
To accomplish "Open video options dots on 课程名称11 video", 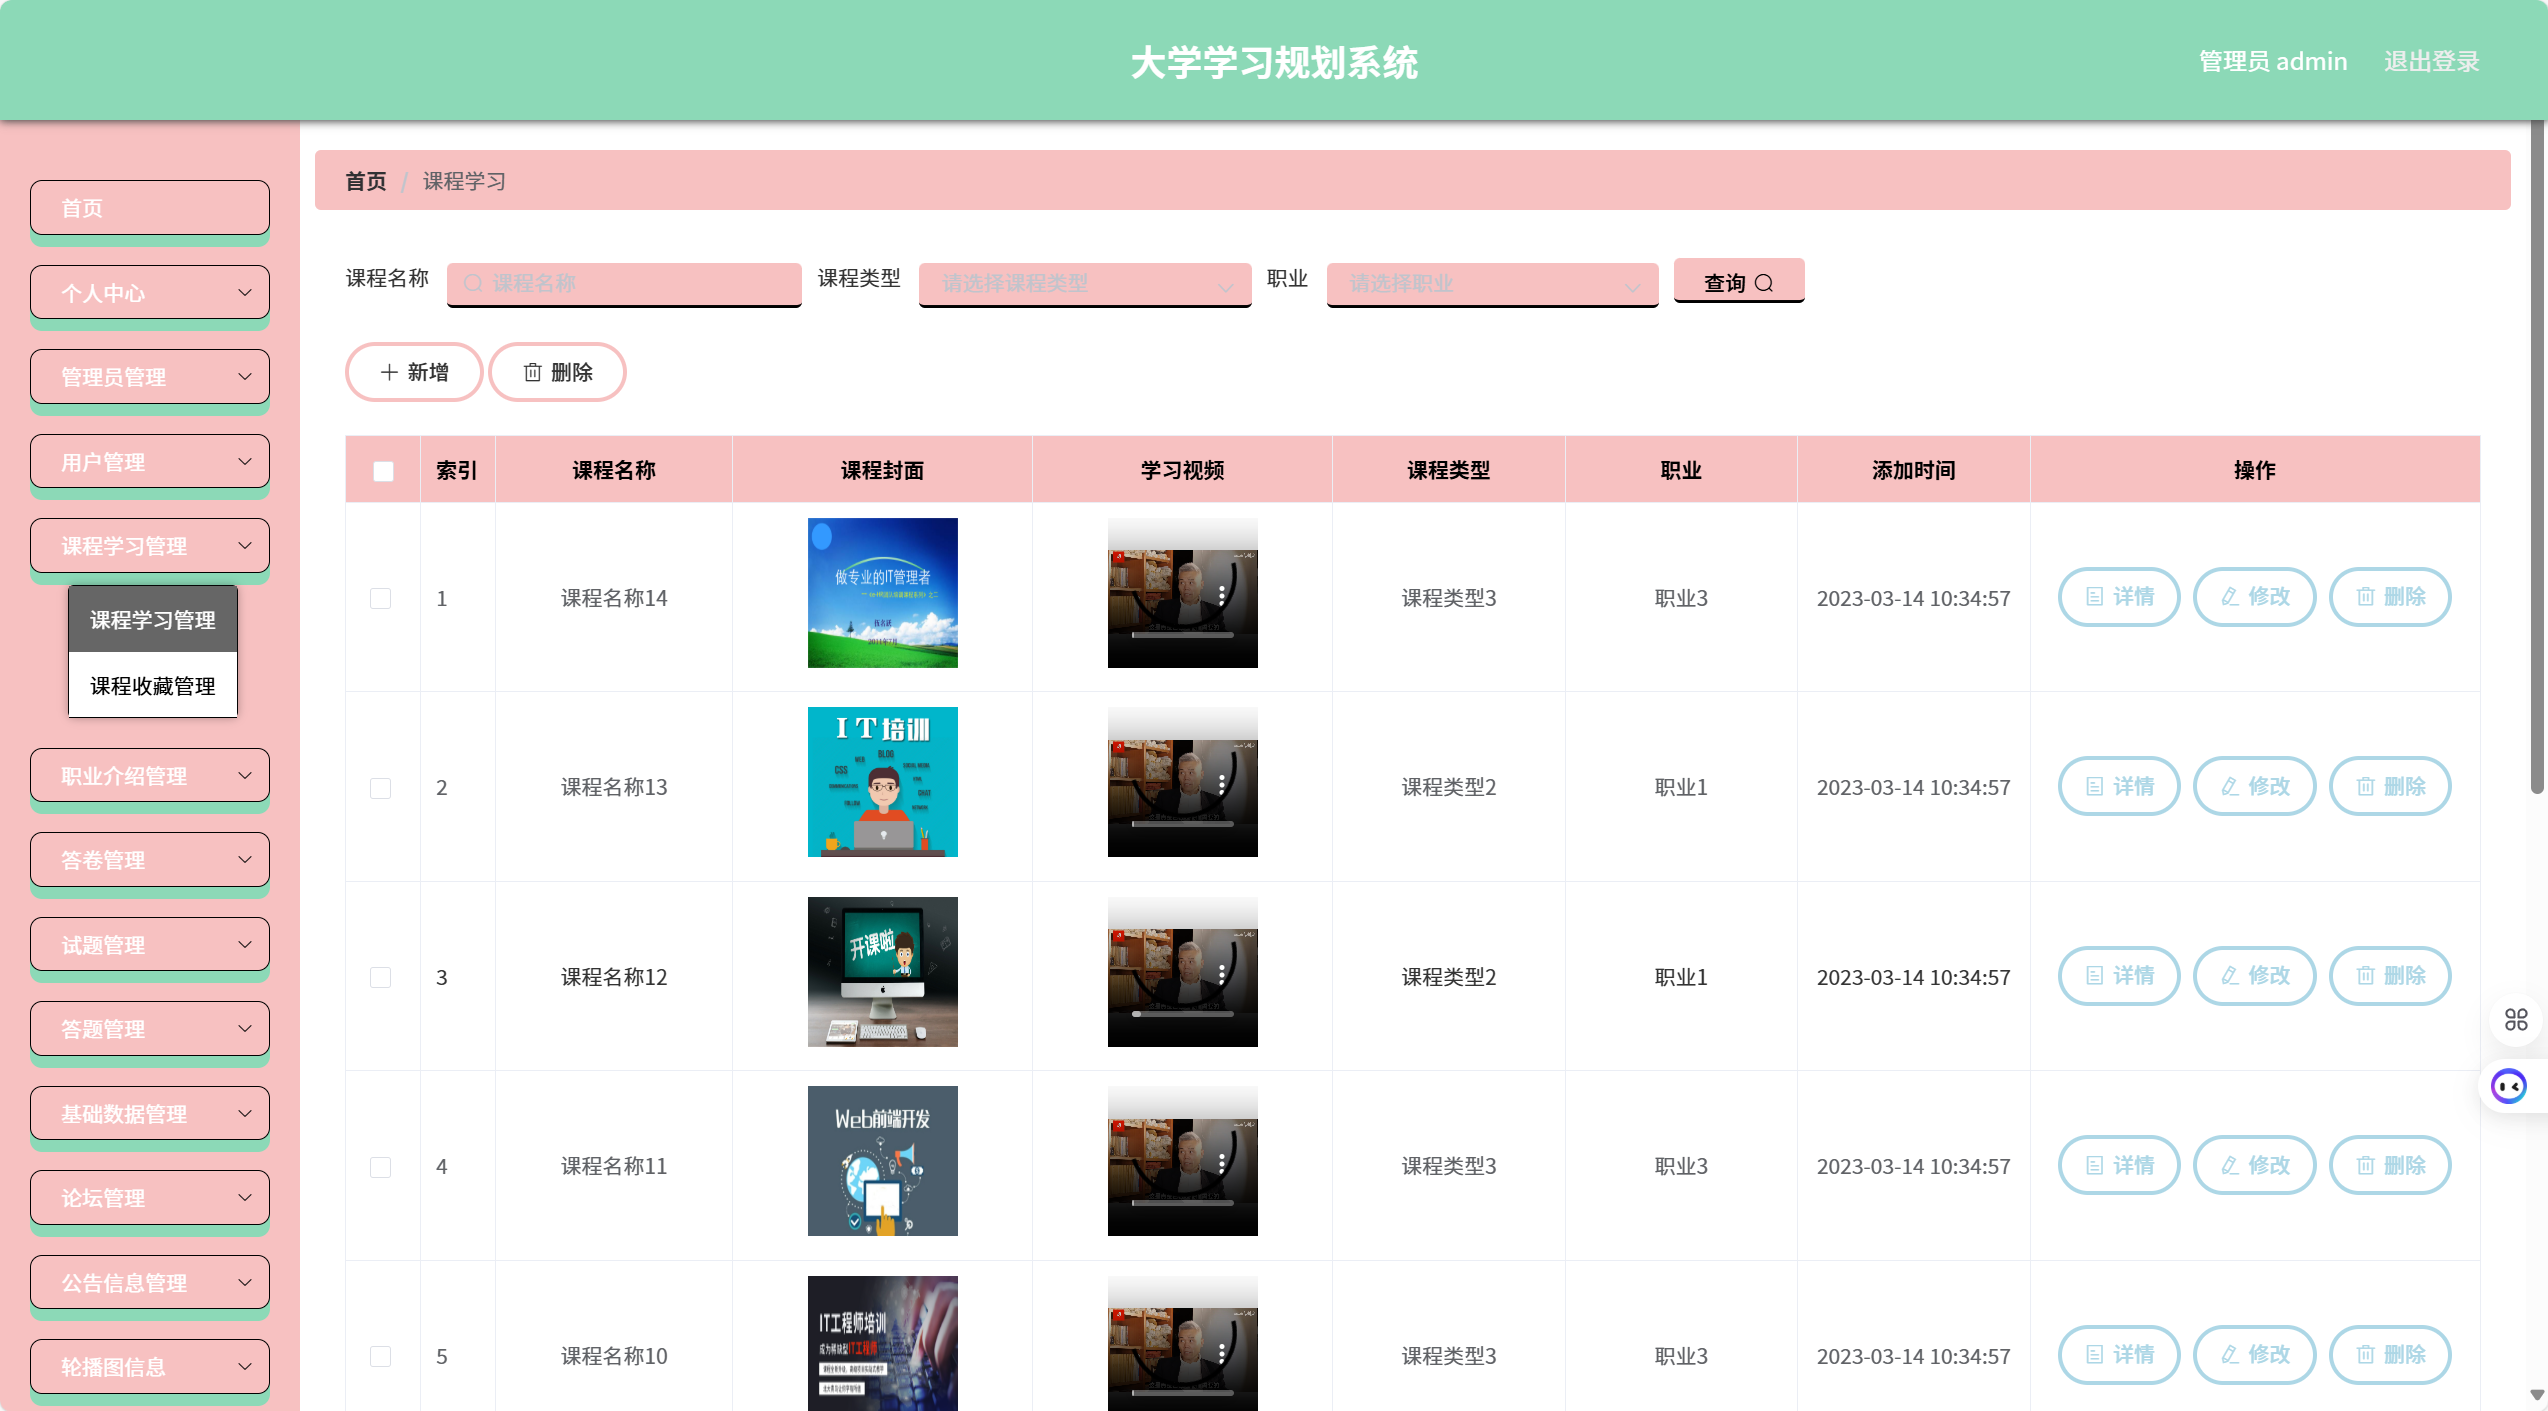I will pyautogui.click(x=1222, y=1163).
